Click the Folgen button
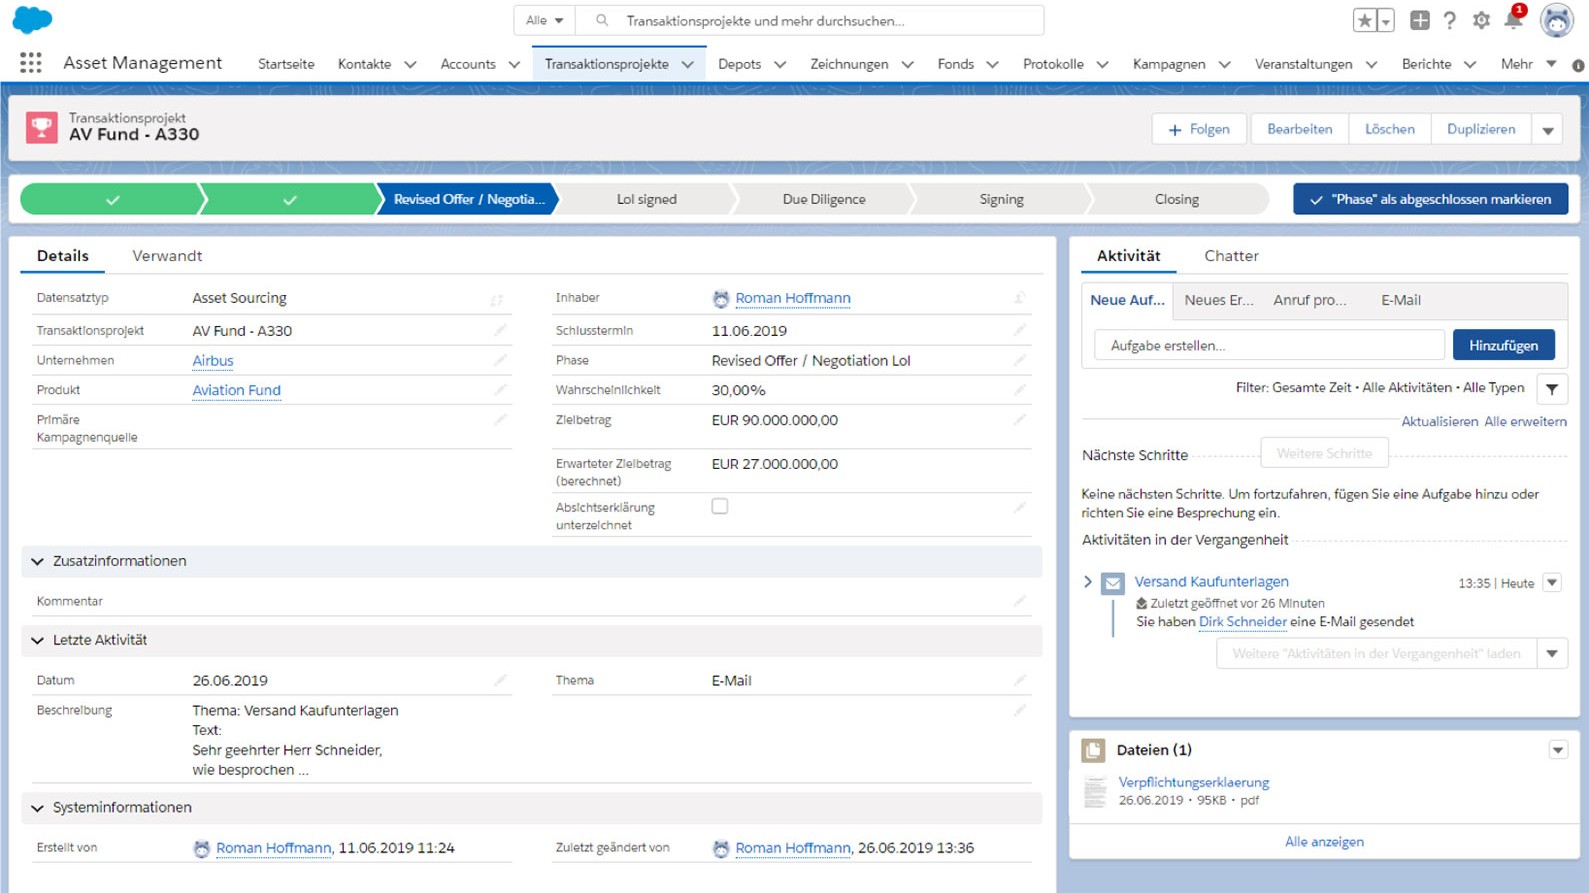This screenshot has height=893, width=1589. point(1199,130)
